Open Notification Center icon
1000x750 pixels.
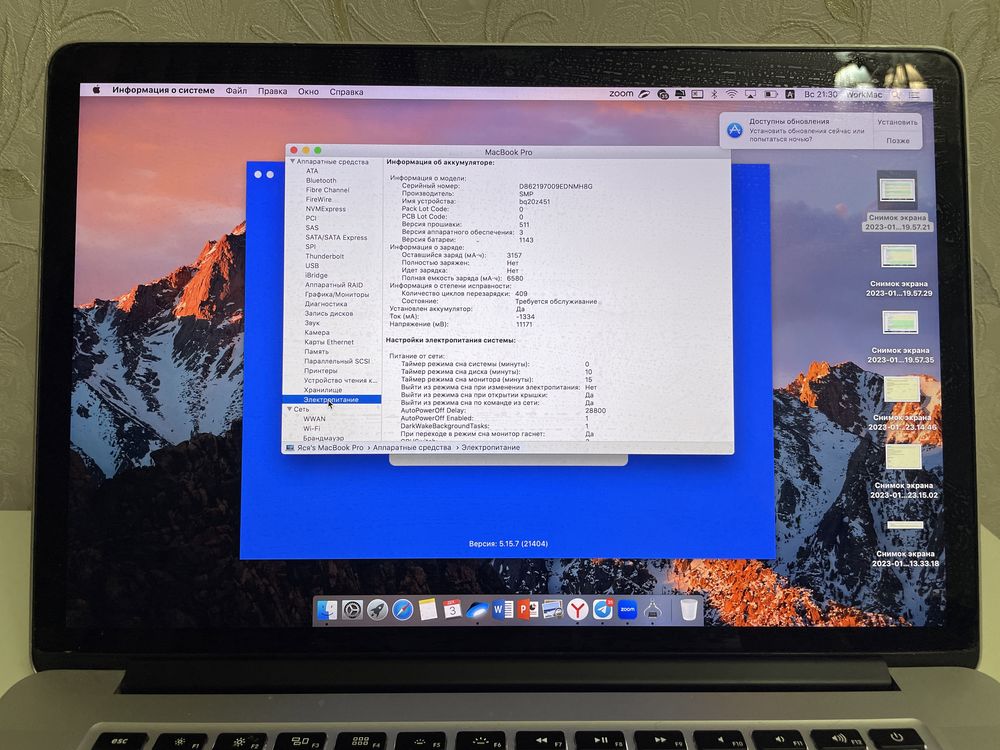coord(915,95)
